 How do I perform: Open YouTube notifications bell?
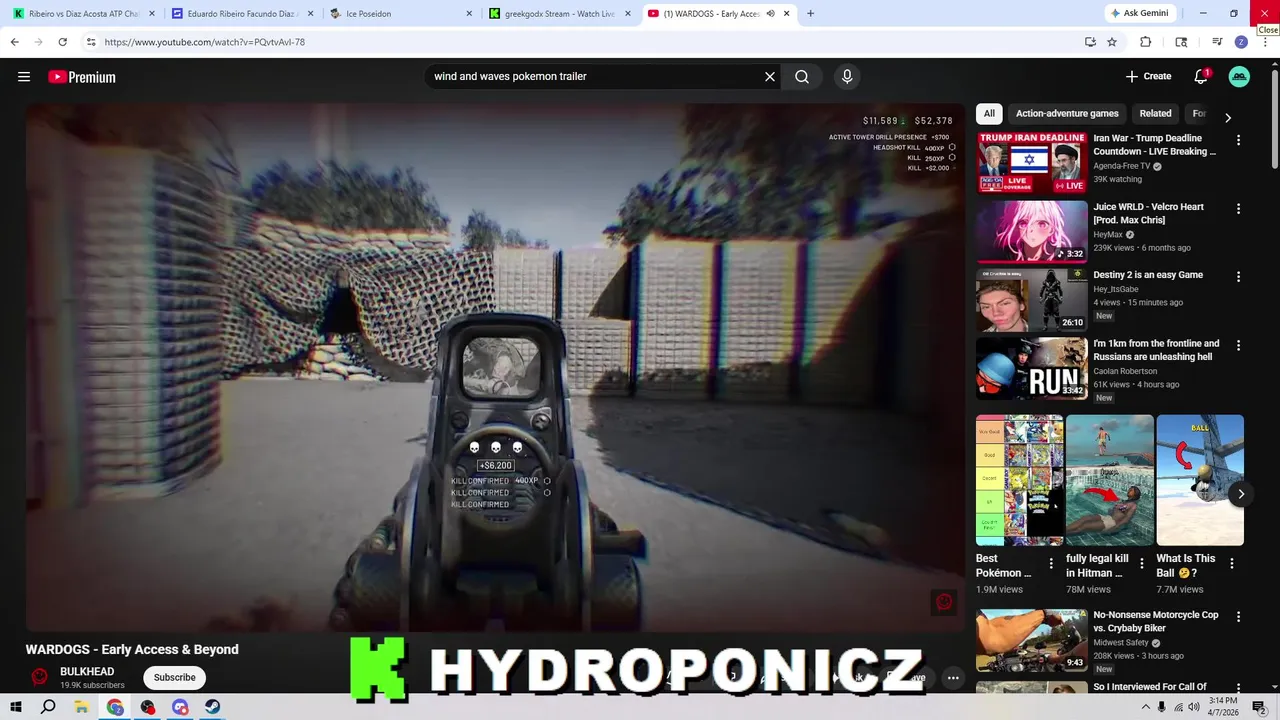1201,77
